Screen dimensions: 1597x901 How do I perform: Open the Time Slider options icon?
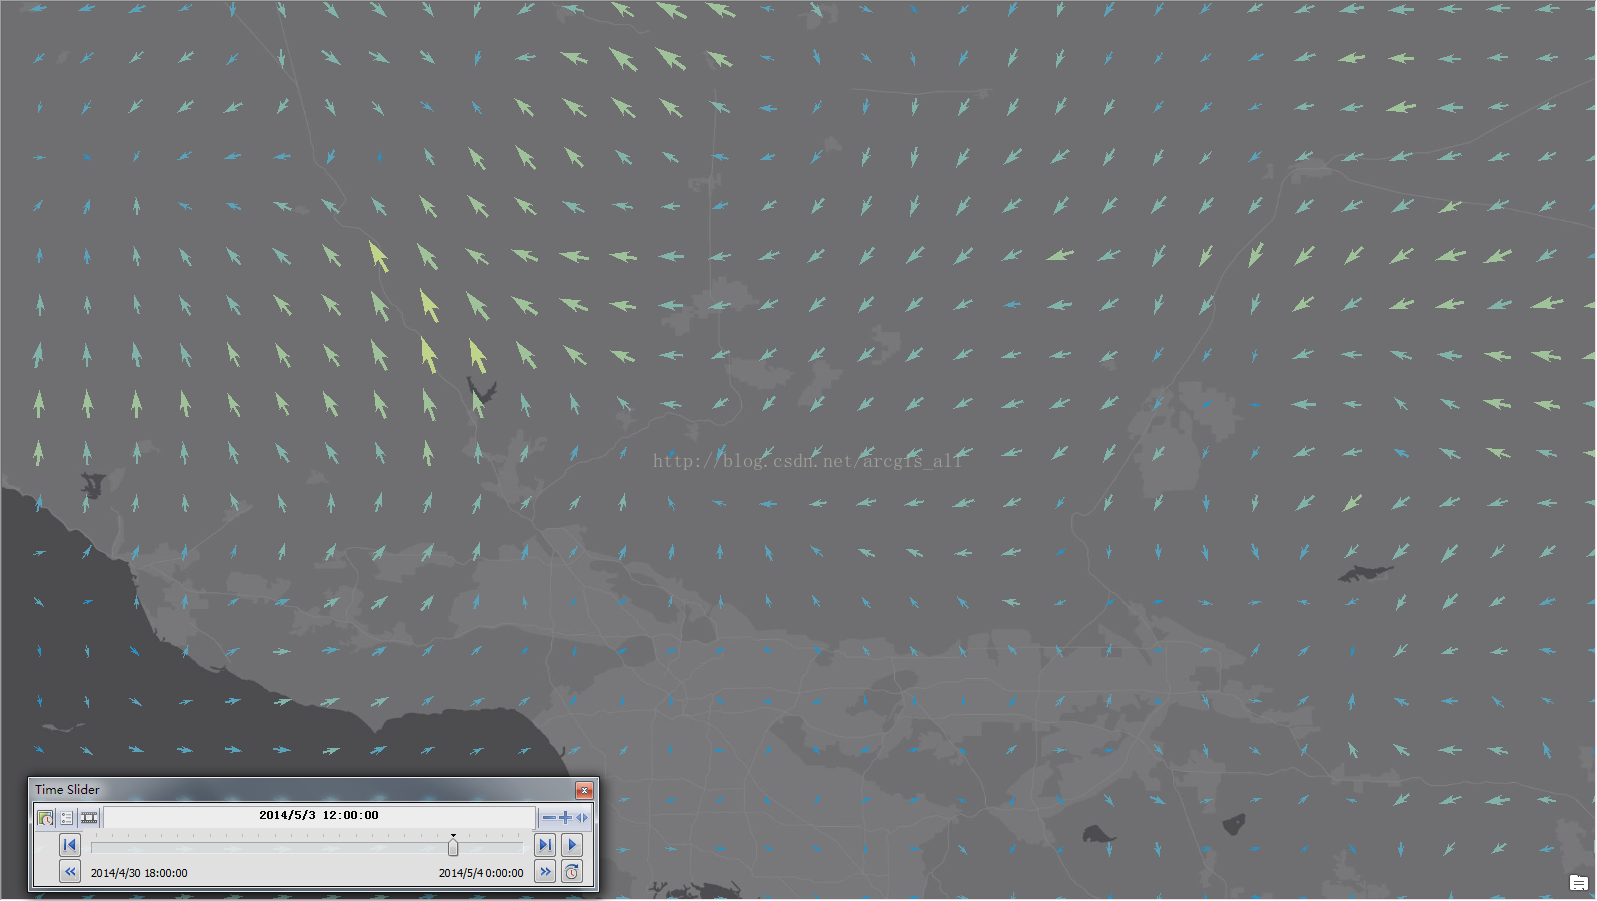pos(67,818)
